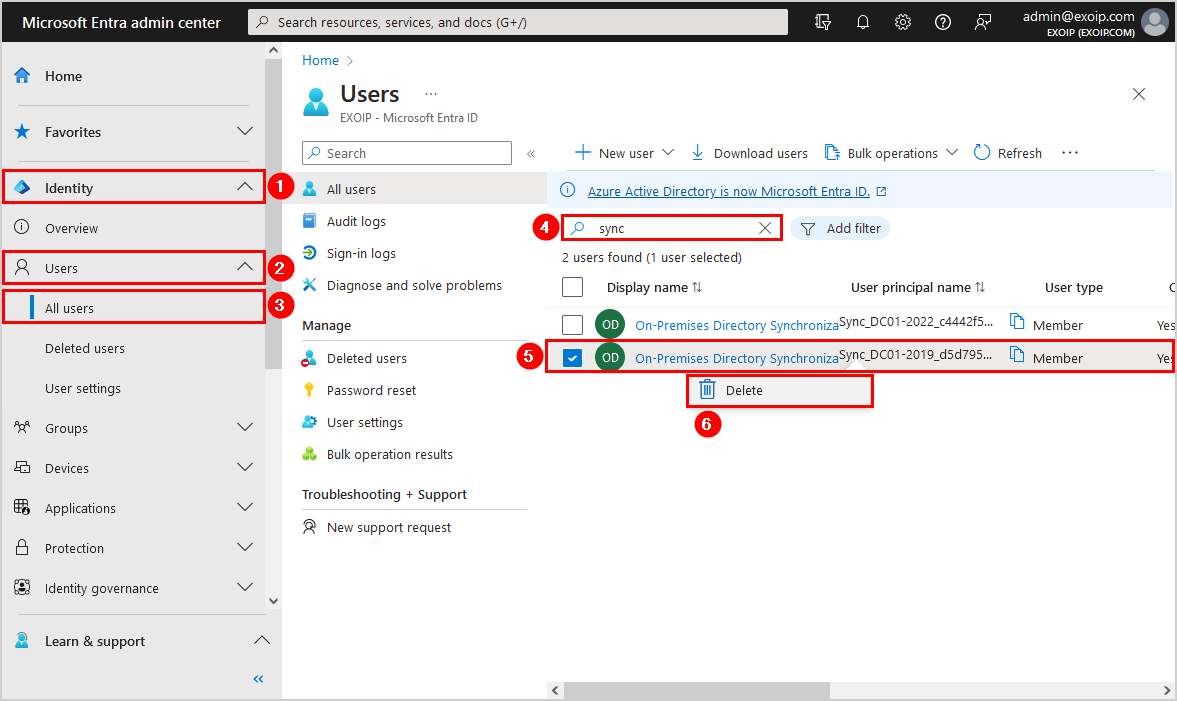The height and width of the screenshot is (701, 1177).
Task: Click the sidebar vertical scrollbar
Action: tap(273, 212)
